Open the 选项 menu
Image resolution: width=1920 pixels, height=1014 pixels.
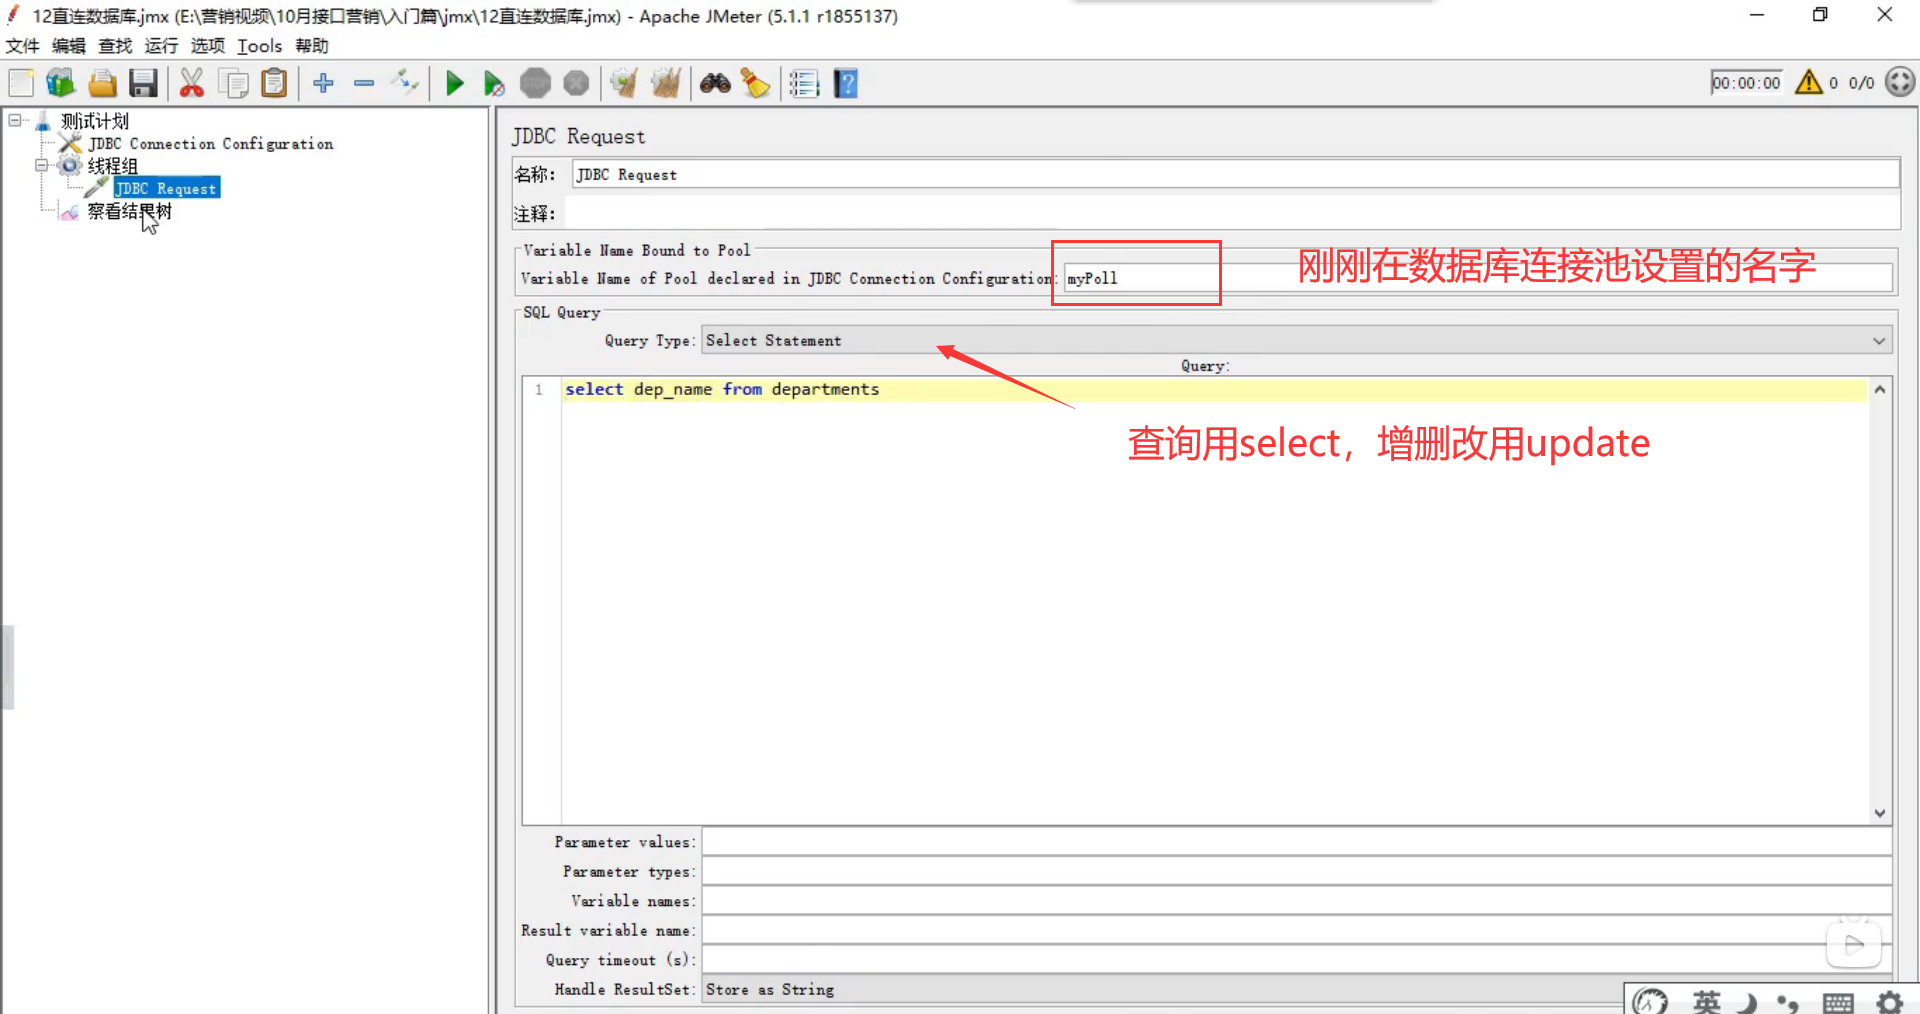tap(208, 46)
